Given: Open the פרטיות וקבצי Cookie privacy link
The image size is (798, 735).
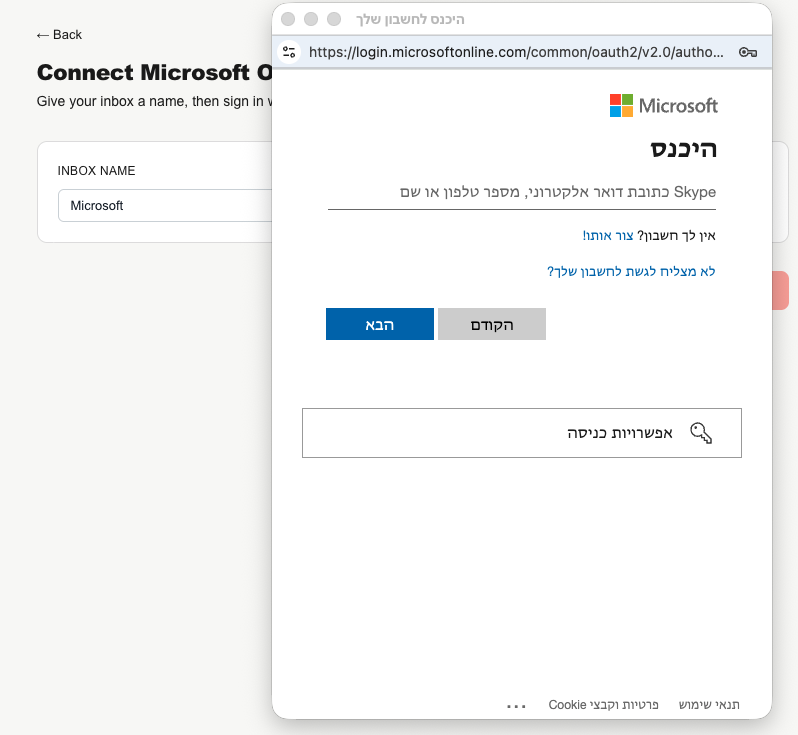Looking at the screenshot, I should point(603,705).
